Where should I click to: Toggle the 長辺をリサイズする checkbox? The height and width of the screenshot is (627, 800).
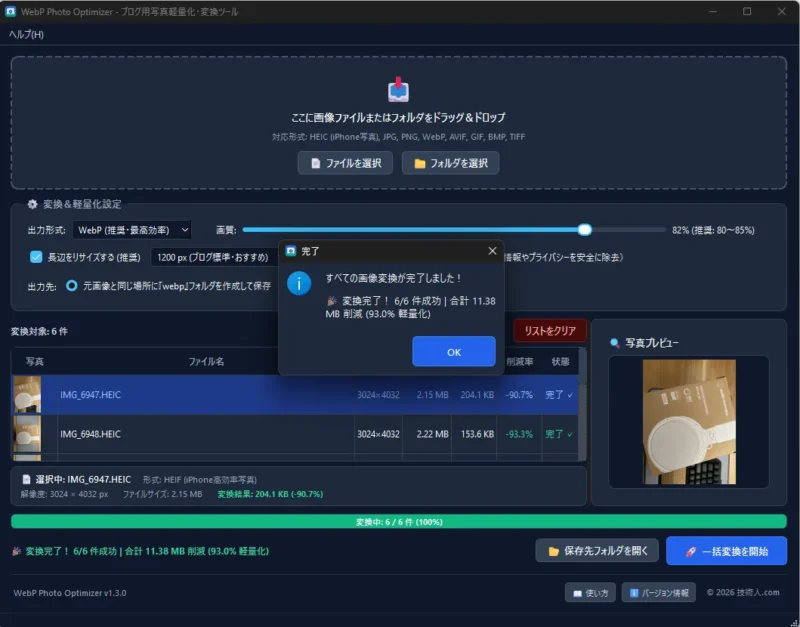(36, 257)
